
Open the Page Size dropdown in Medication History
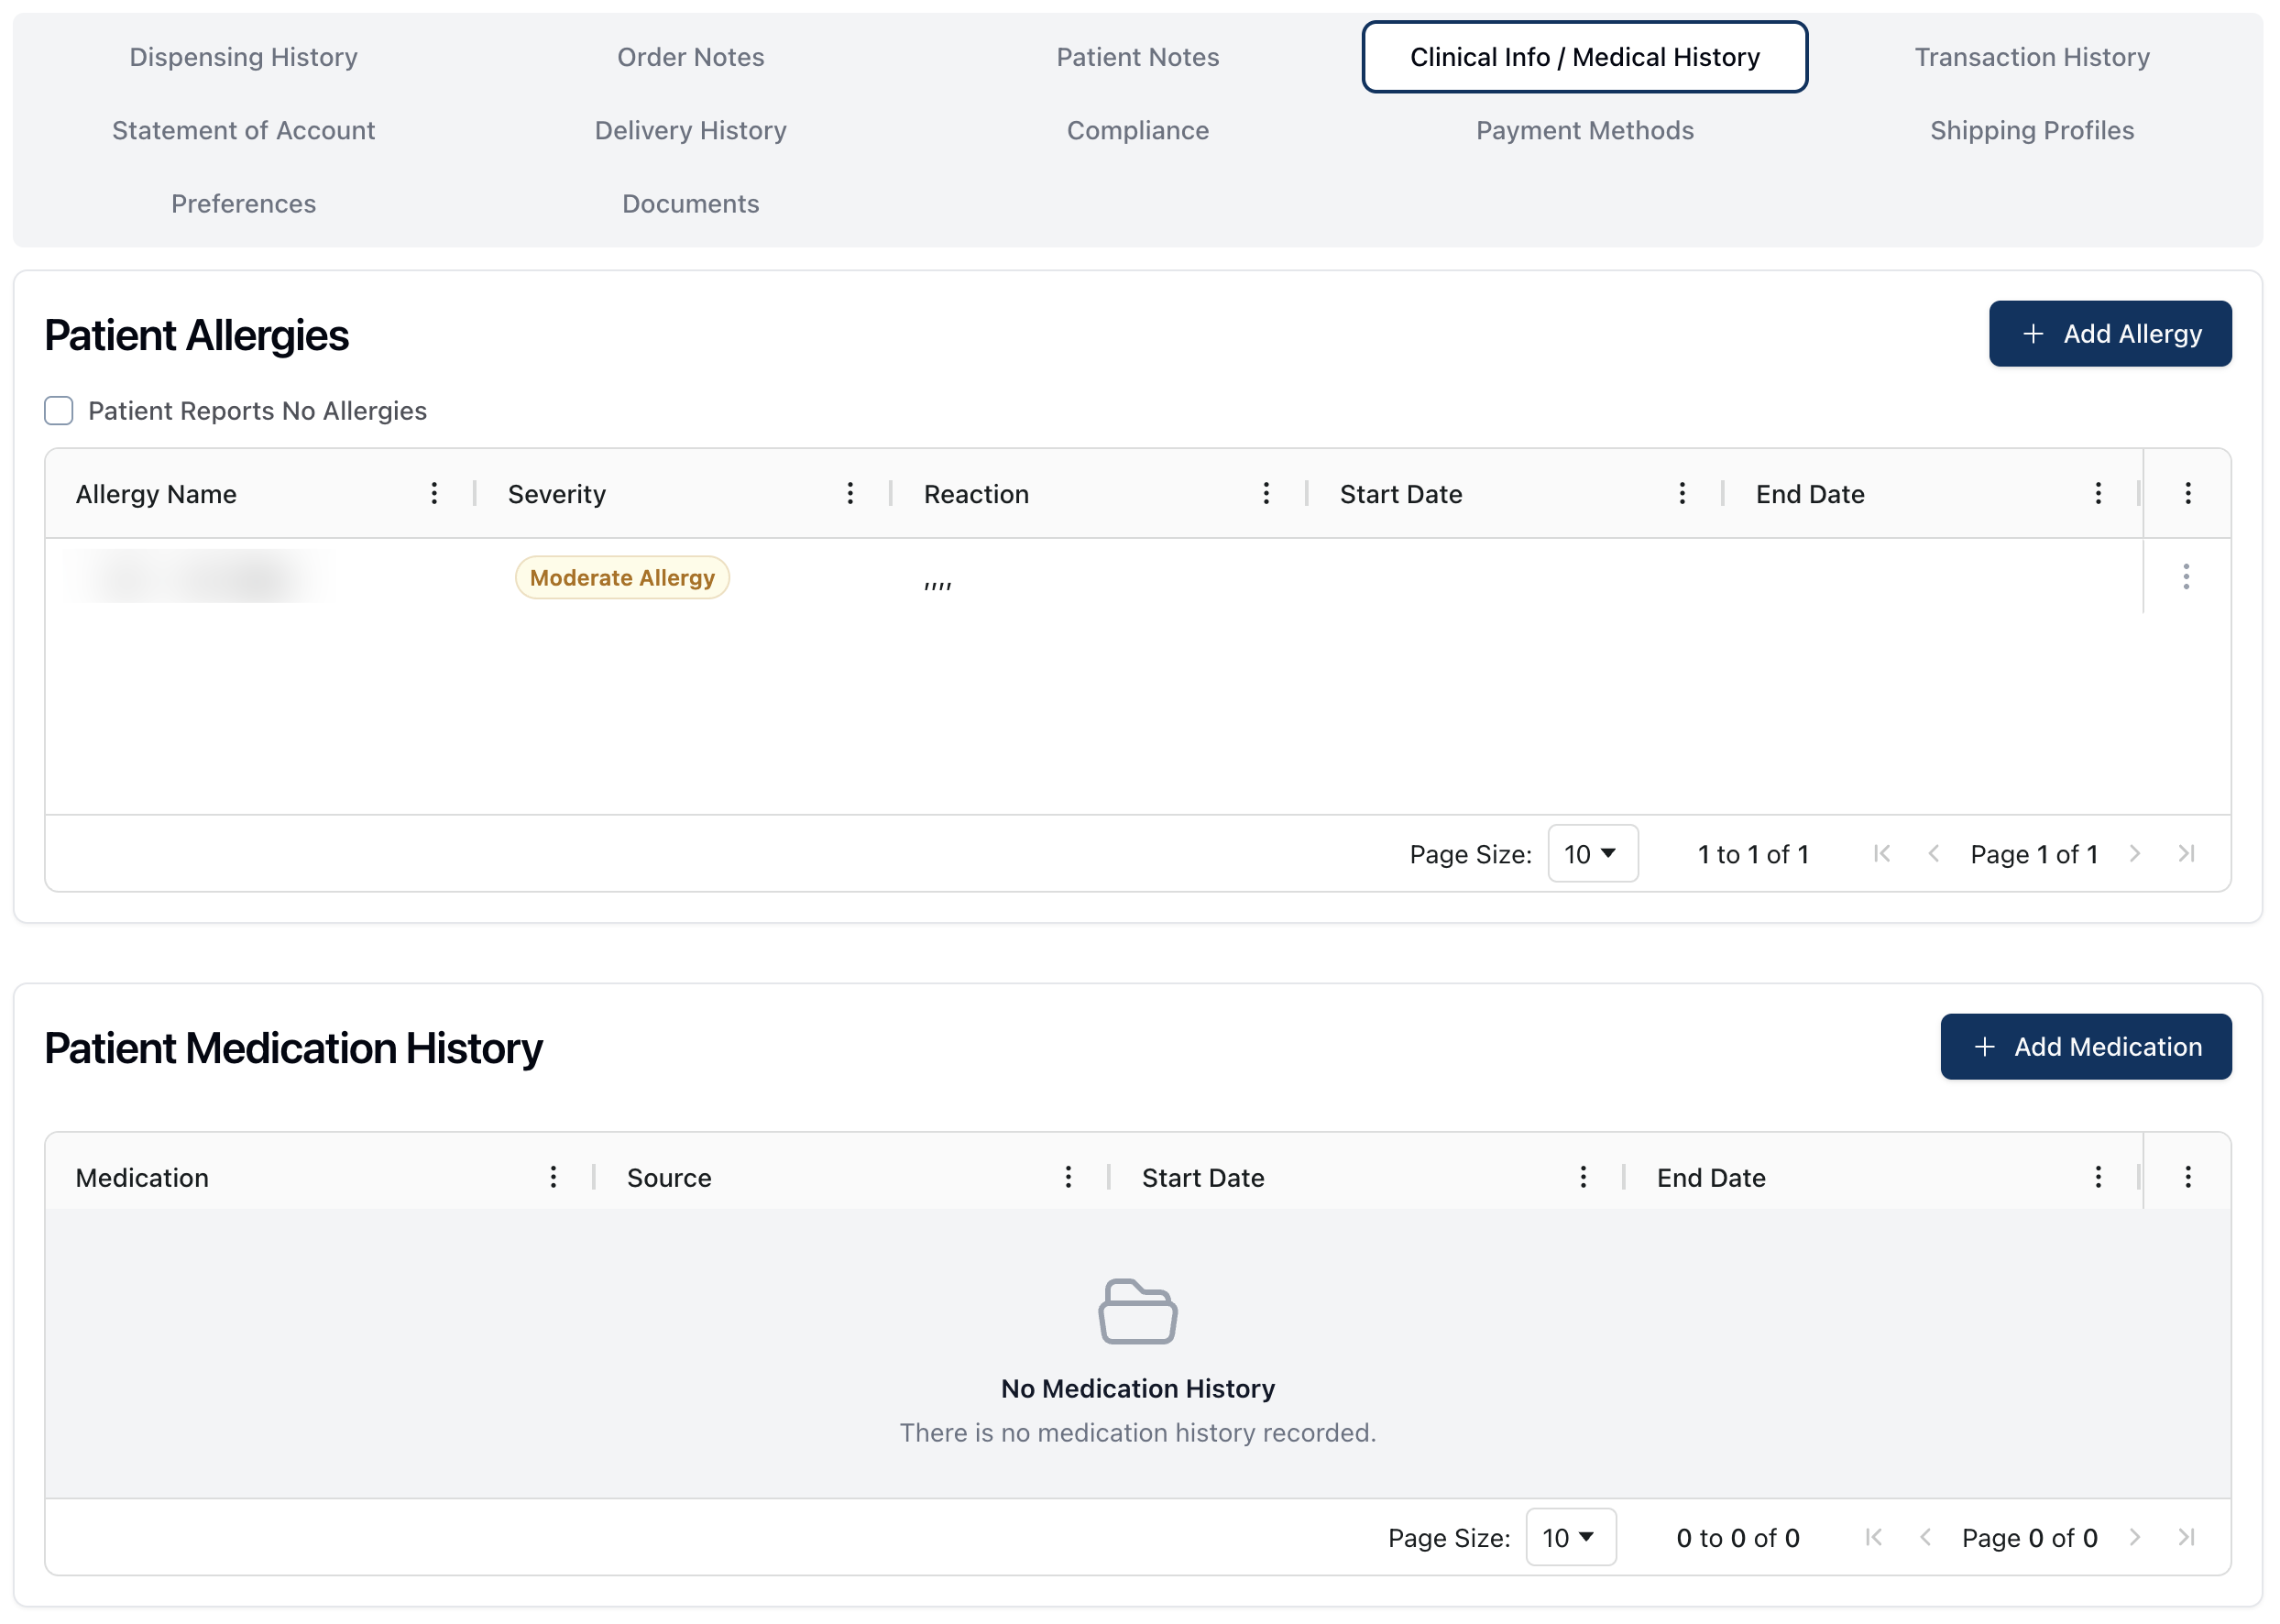(1570, 1538)
